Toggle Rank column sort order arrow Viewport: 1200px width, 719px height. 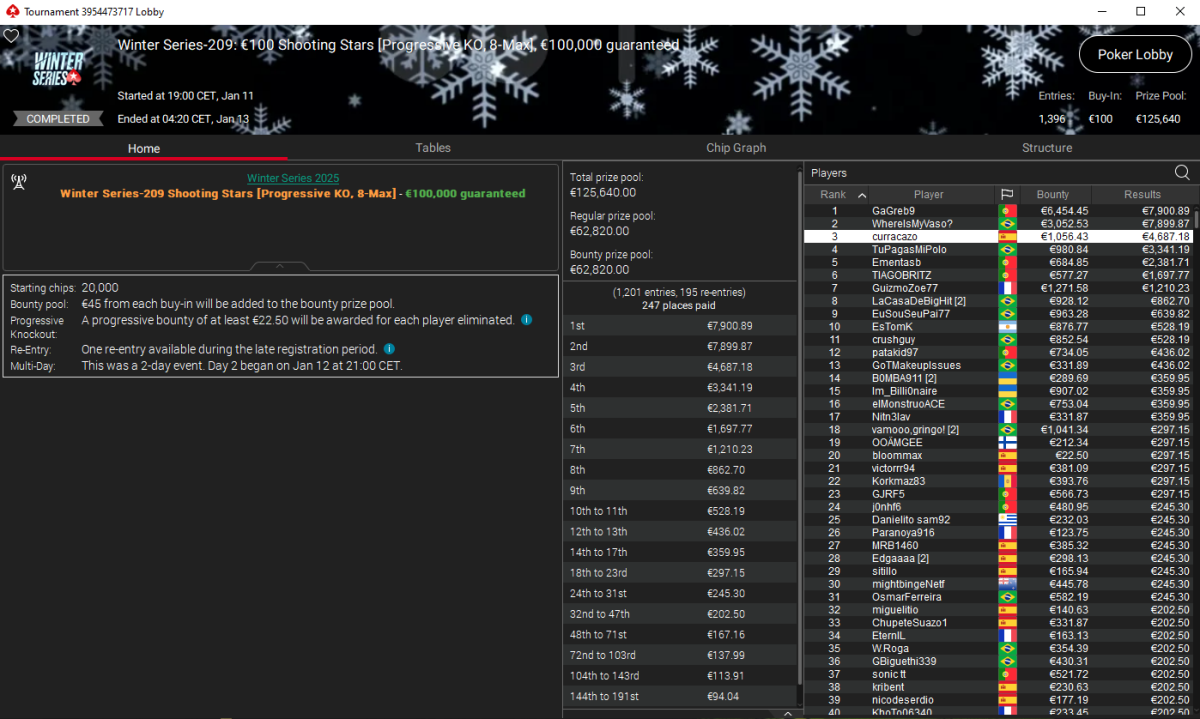point(862,195)
